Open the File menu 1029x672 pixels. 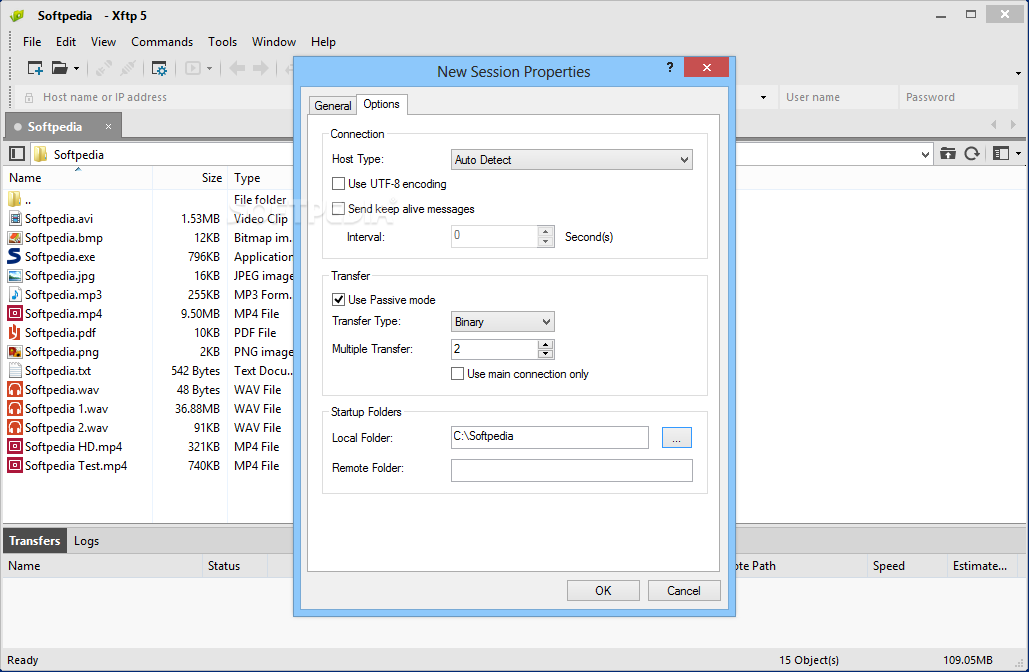pyautogui.click(x=32, y=41)
